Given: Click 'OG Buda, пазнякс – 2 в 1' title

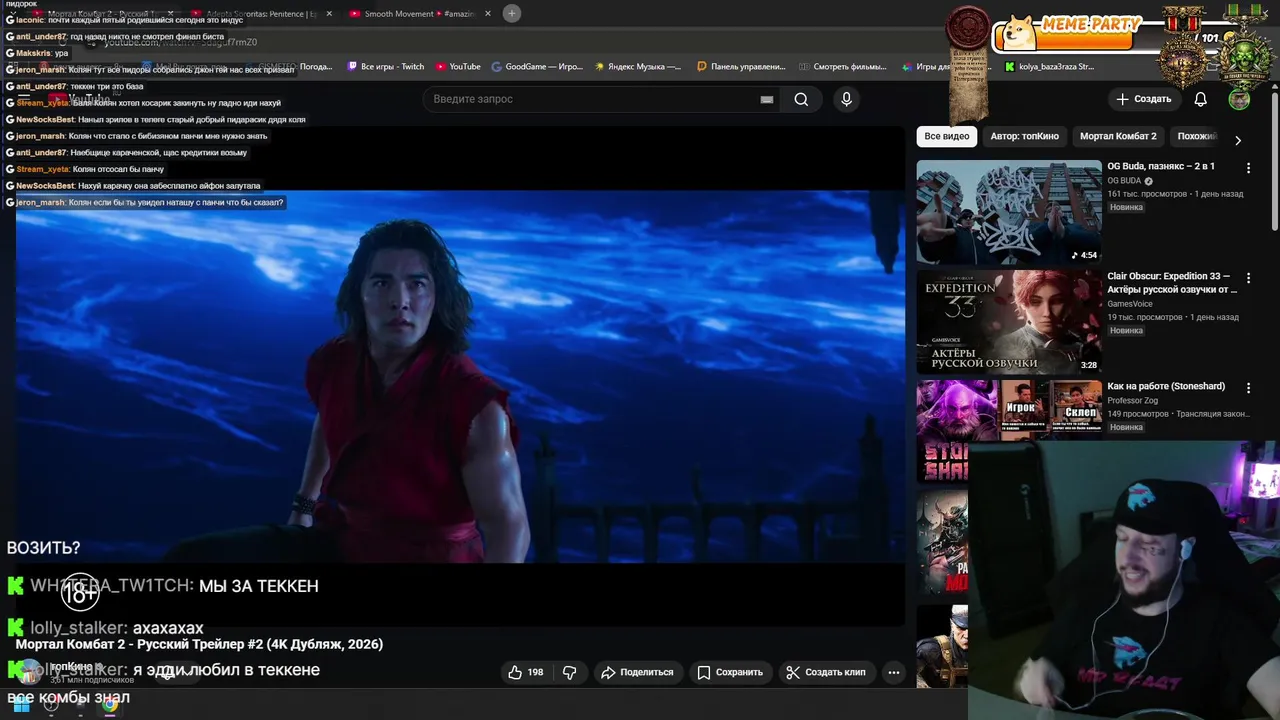Looking at the screenshot, I should pos(1161,166).
